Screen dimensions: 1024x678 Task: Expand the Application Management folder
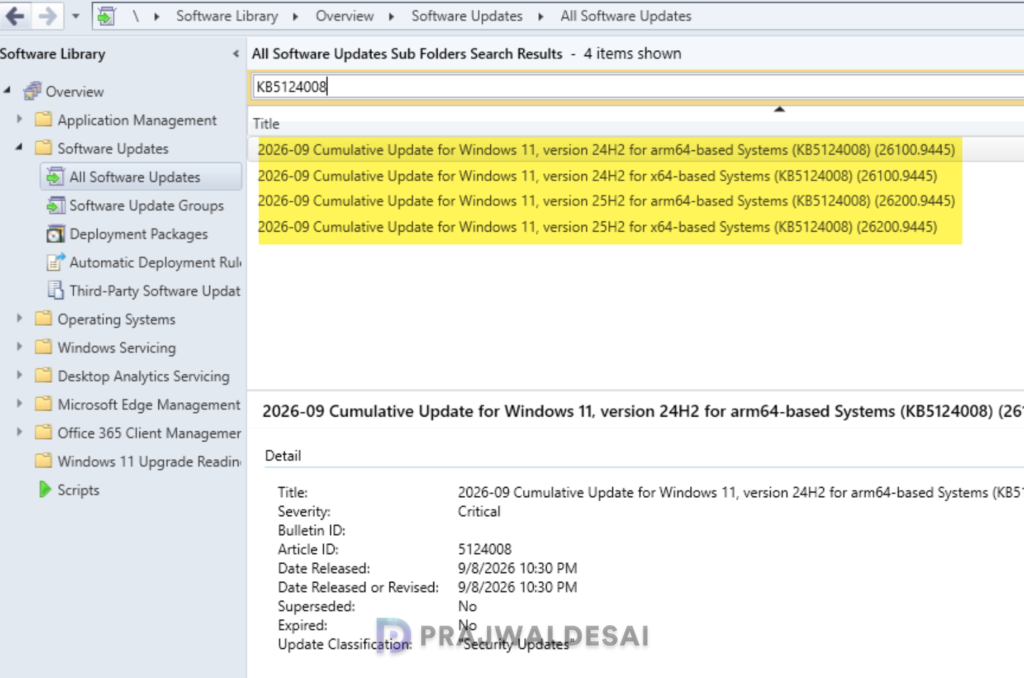(x=20, y=119)
